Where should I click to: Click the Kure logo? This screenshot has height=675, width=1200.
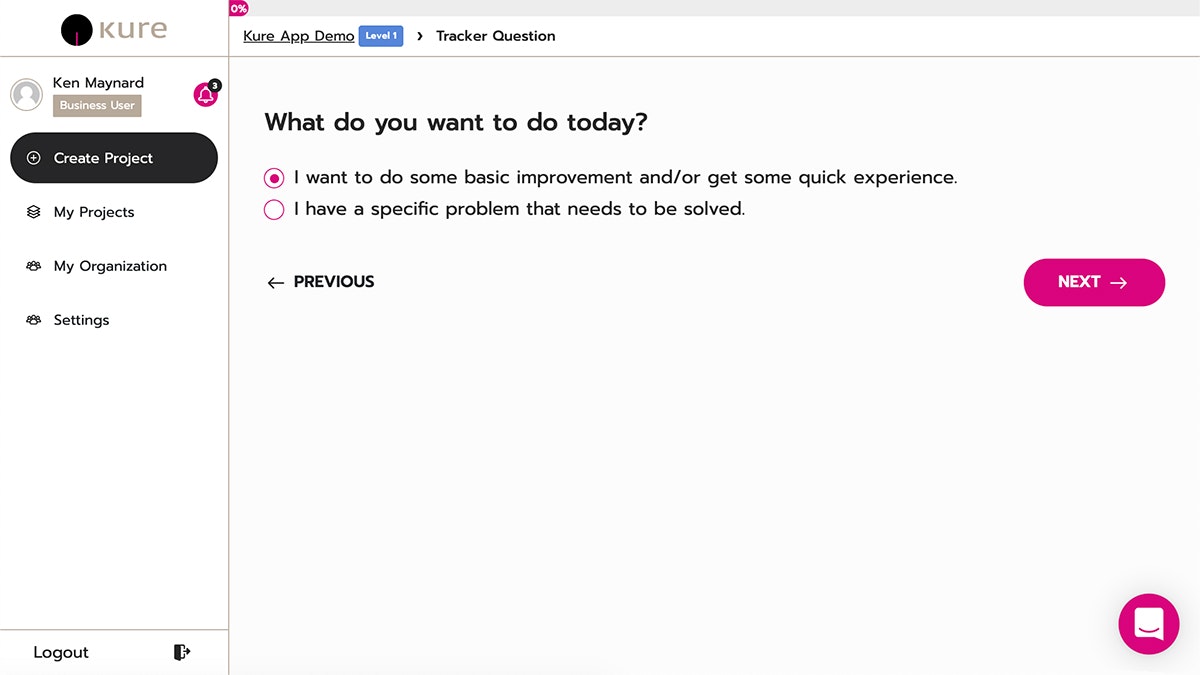point(114,29)
